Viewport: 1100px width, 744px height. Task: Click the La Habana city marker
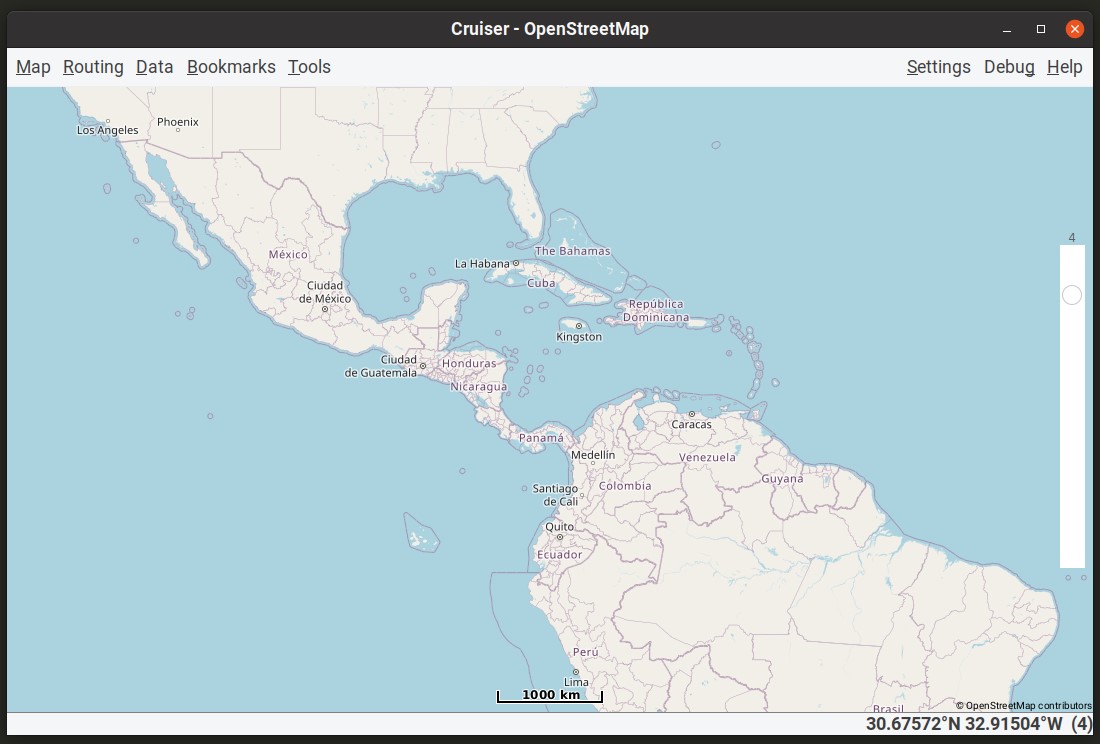[516, 264]
